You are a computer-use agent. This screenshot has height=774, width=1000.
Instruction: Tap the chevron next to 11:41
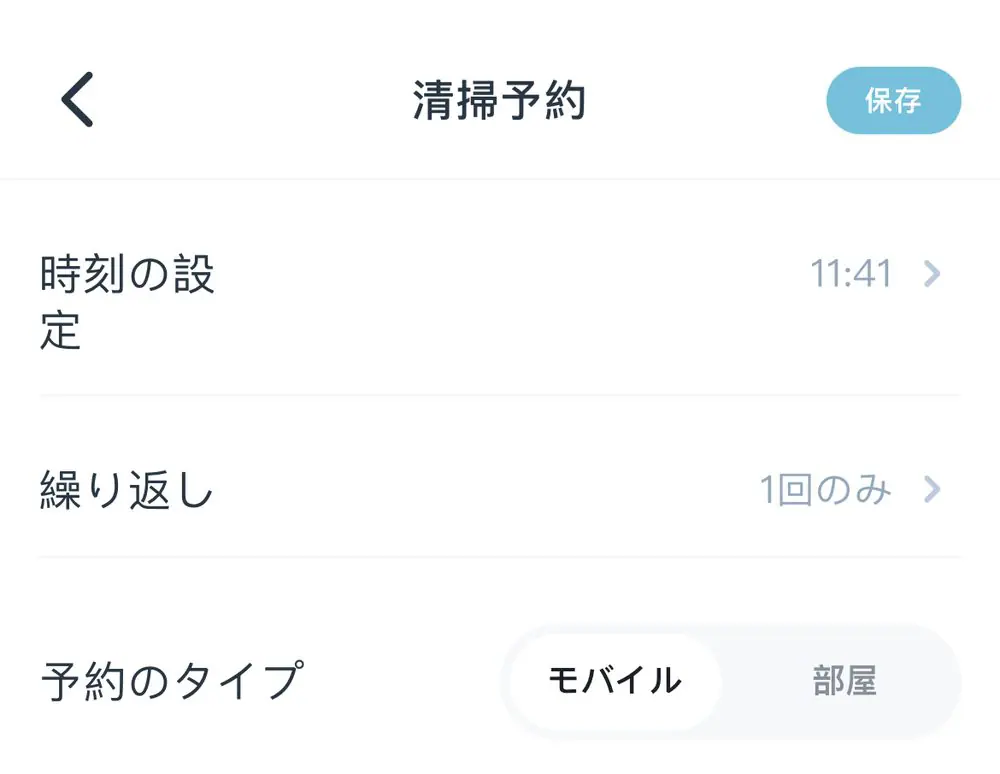tap(932, 274)
